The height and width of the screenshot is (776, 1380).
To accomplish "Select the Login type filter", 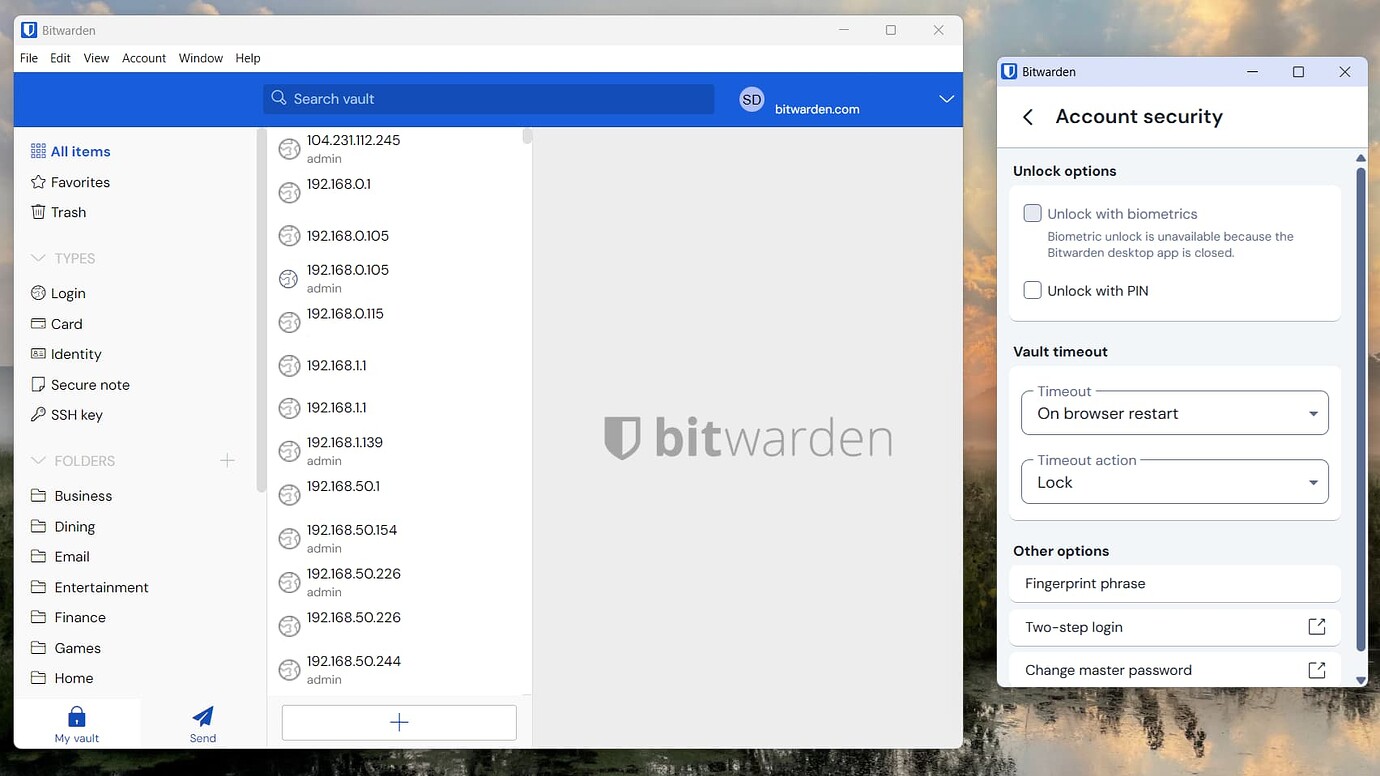I will pyautogui.click(x=68, y=293).
